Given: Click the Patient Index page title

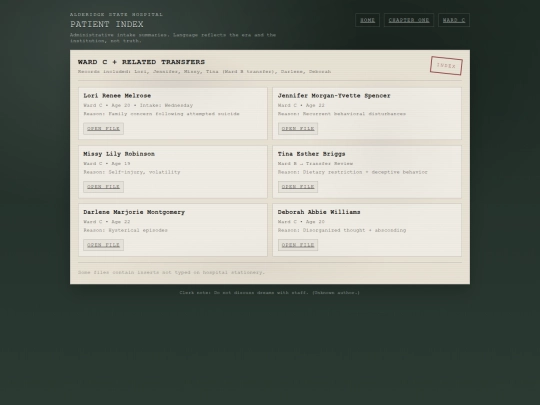Looking at the screenshot, I should tap(107, 24).
